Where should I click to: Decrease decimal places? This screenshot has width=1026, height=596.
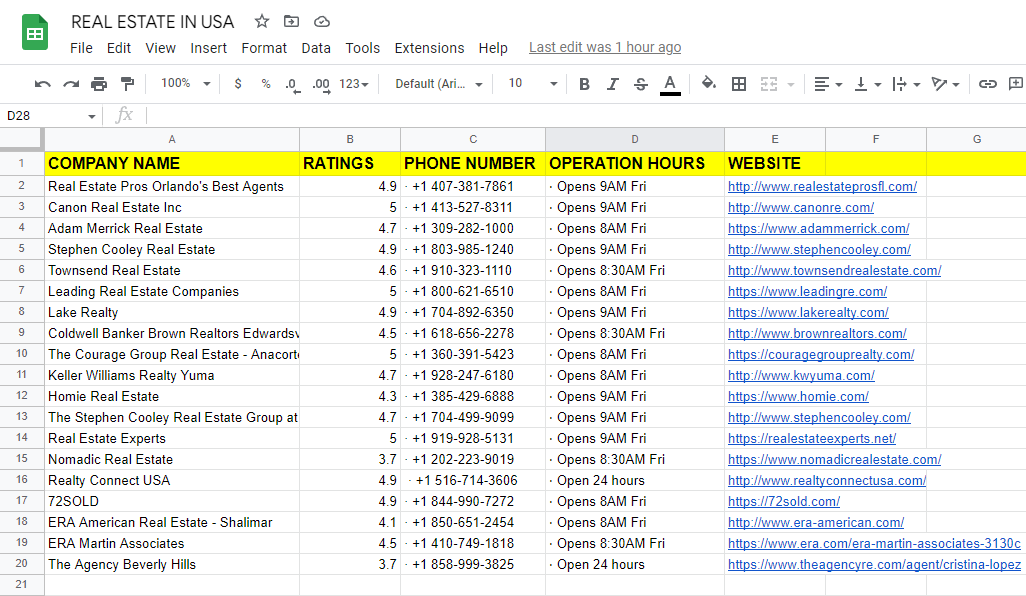pyautogui.click(x=292, y=84)
